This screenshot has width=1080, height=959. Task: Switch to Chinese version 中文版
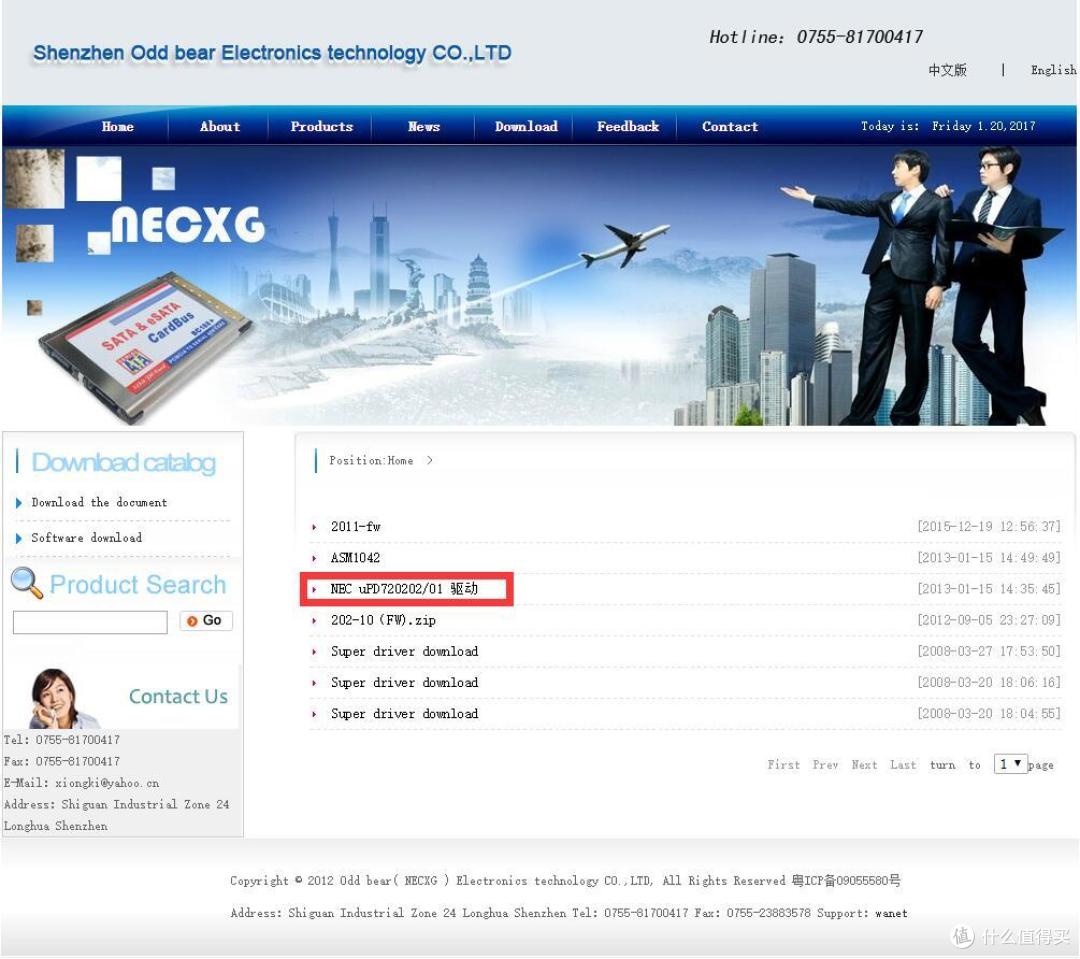[947, 70]
